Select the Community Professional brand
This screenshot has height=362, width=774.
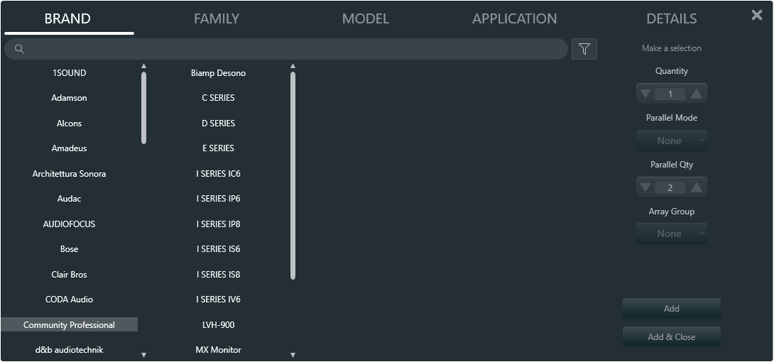click(69, 325)
